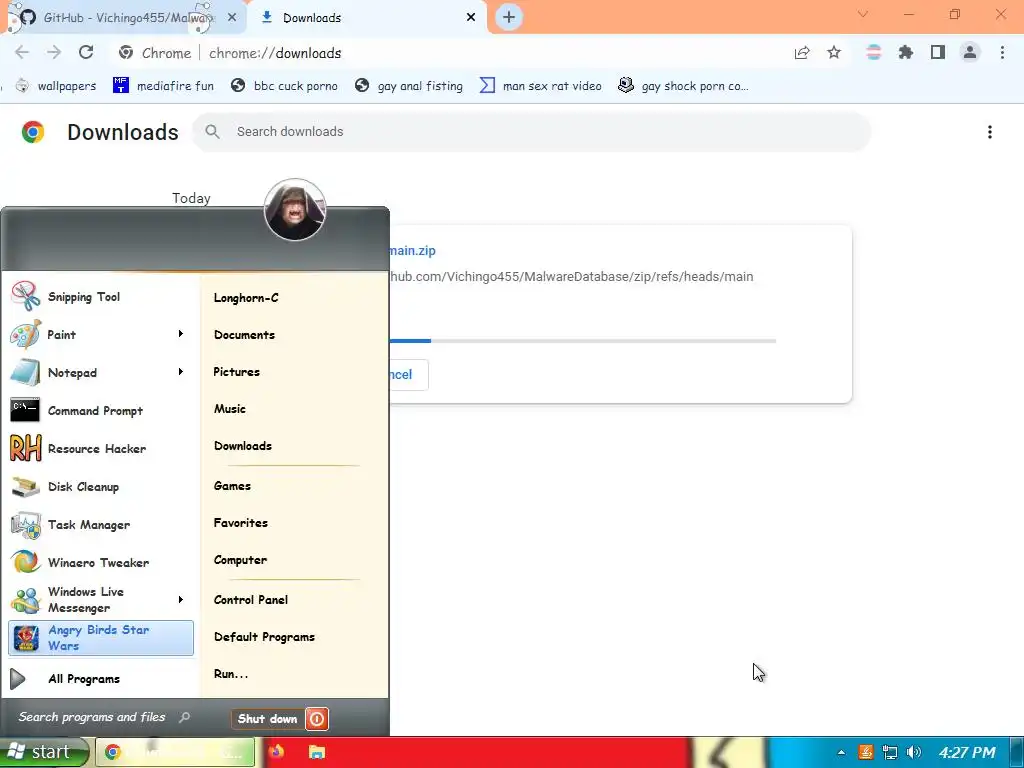
Task: Open File Explorer from taskbar
Action: click(x=317, y=752)
